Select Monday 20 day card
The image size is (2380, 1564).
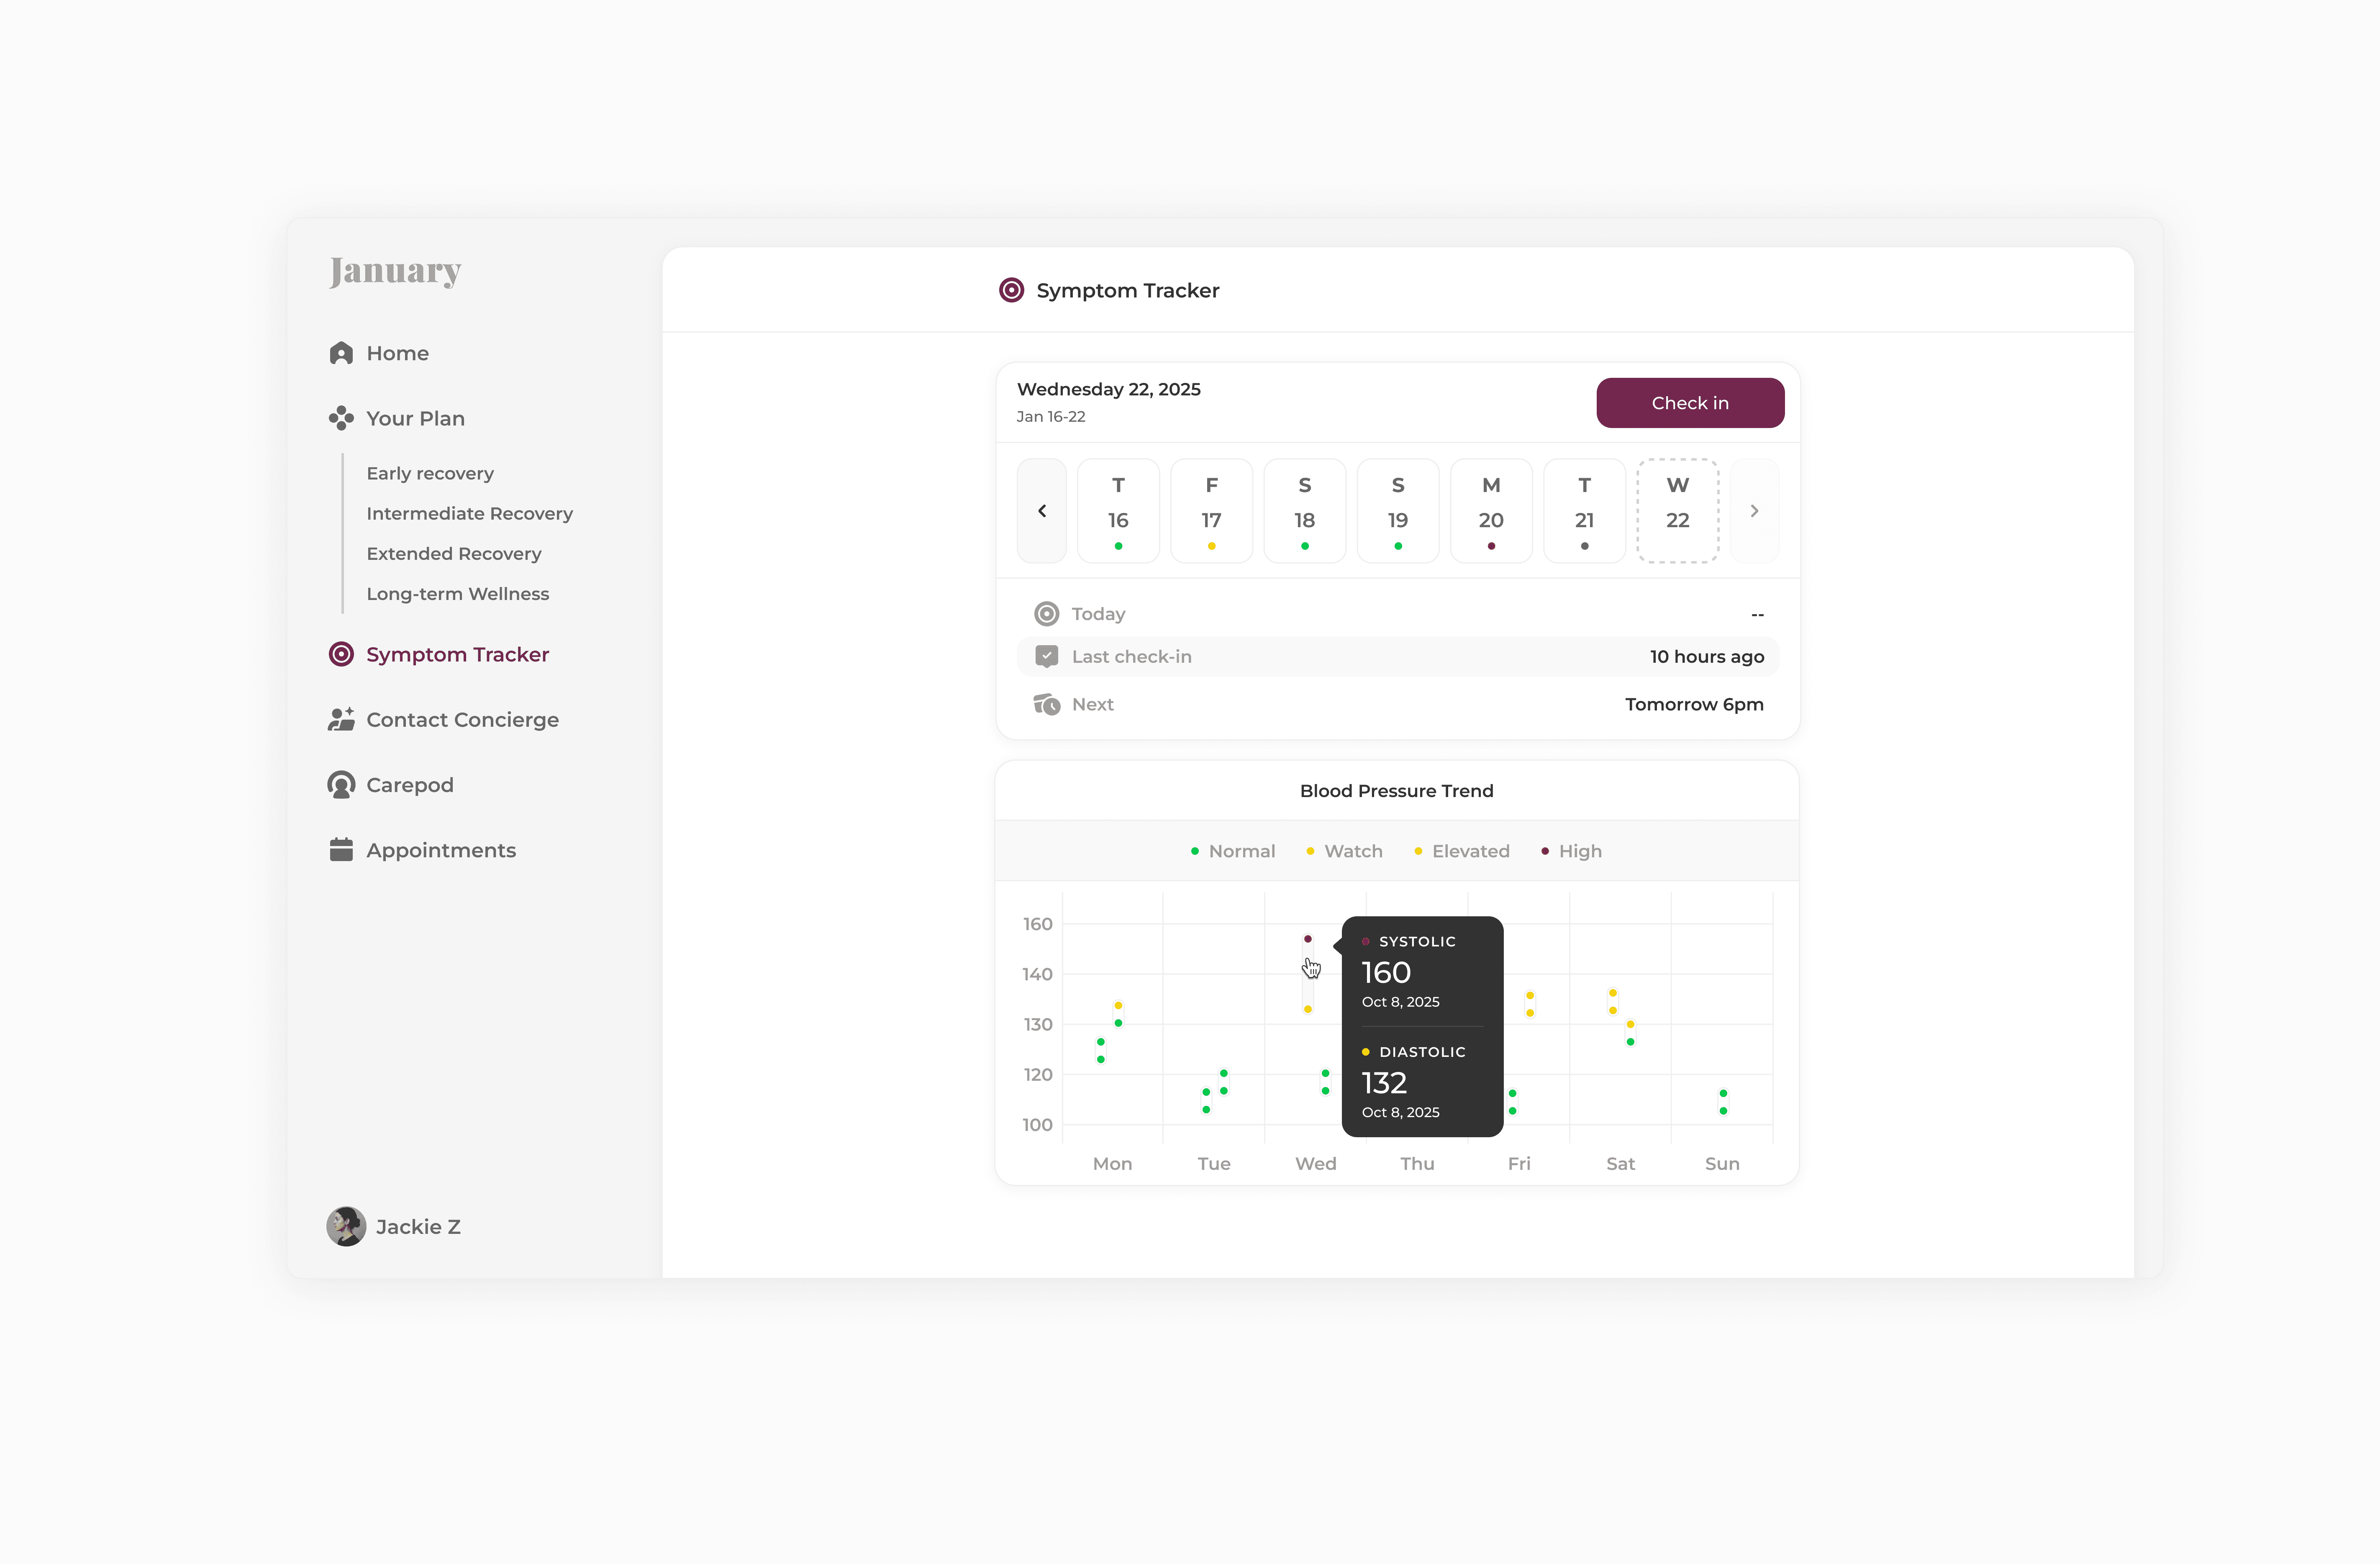1490,511
